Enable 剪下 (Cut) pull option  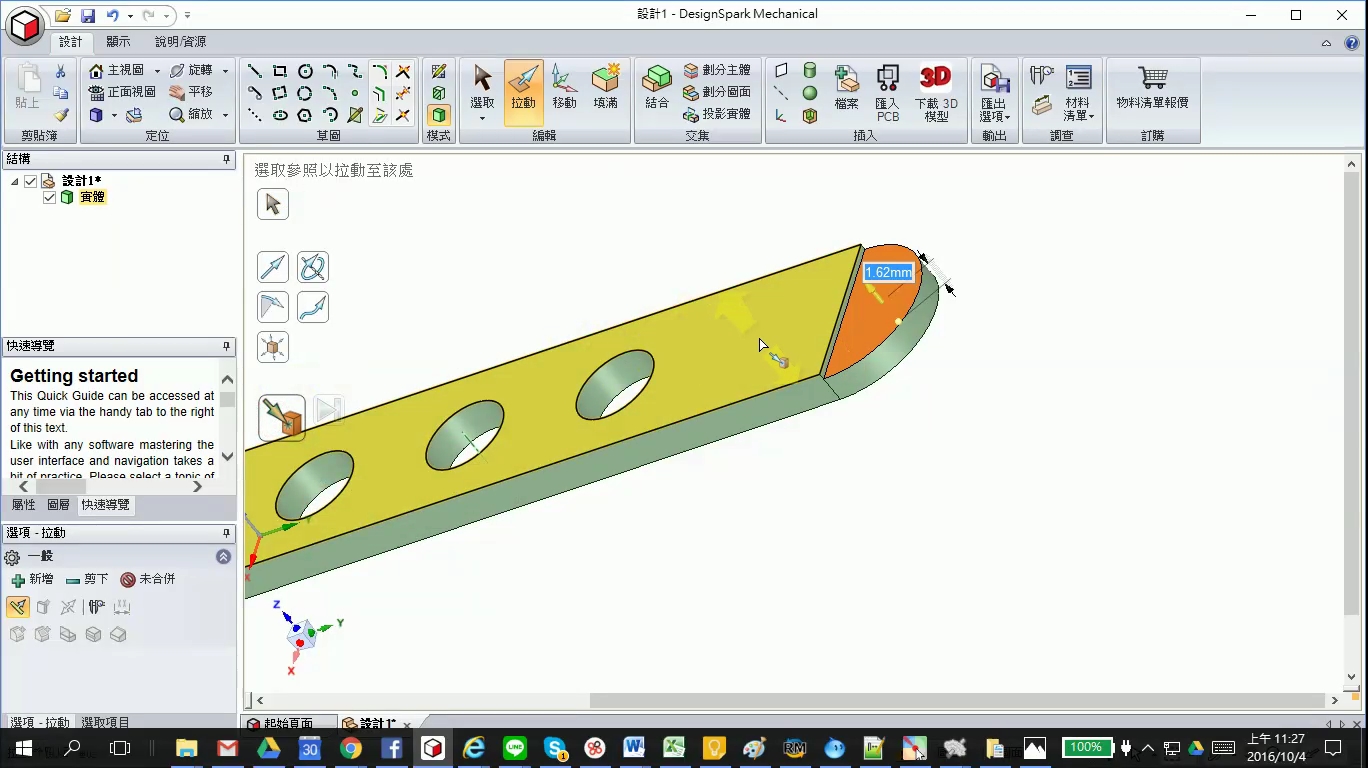click(88, 579)
